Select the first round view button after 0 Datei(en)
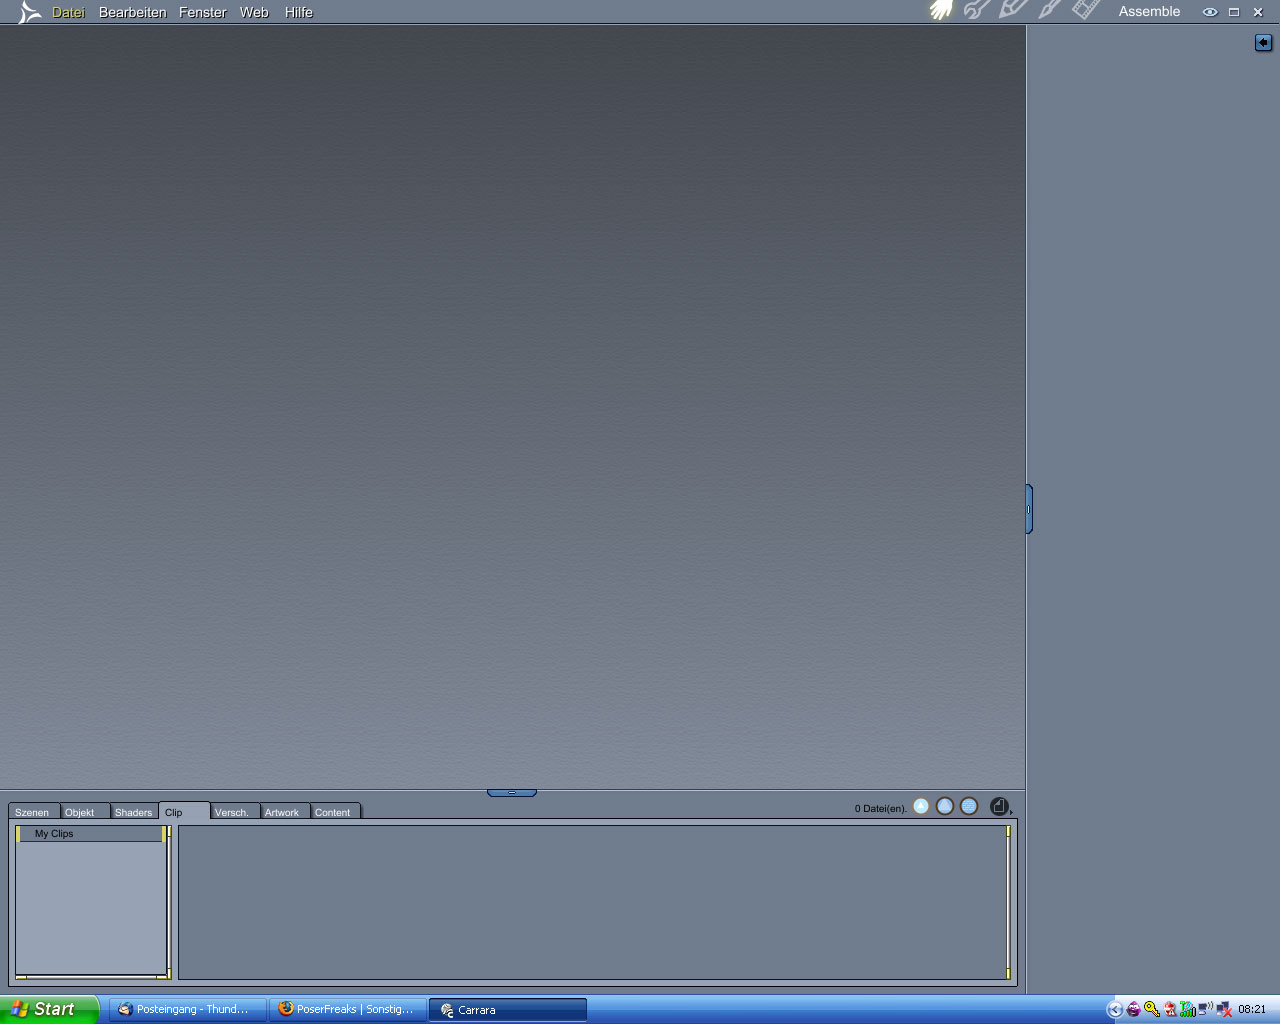This screenshot has width=1280, height=1024. 921,806
